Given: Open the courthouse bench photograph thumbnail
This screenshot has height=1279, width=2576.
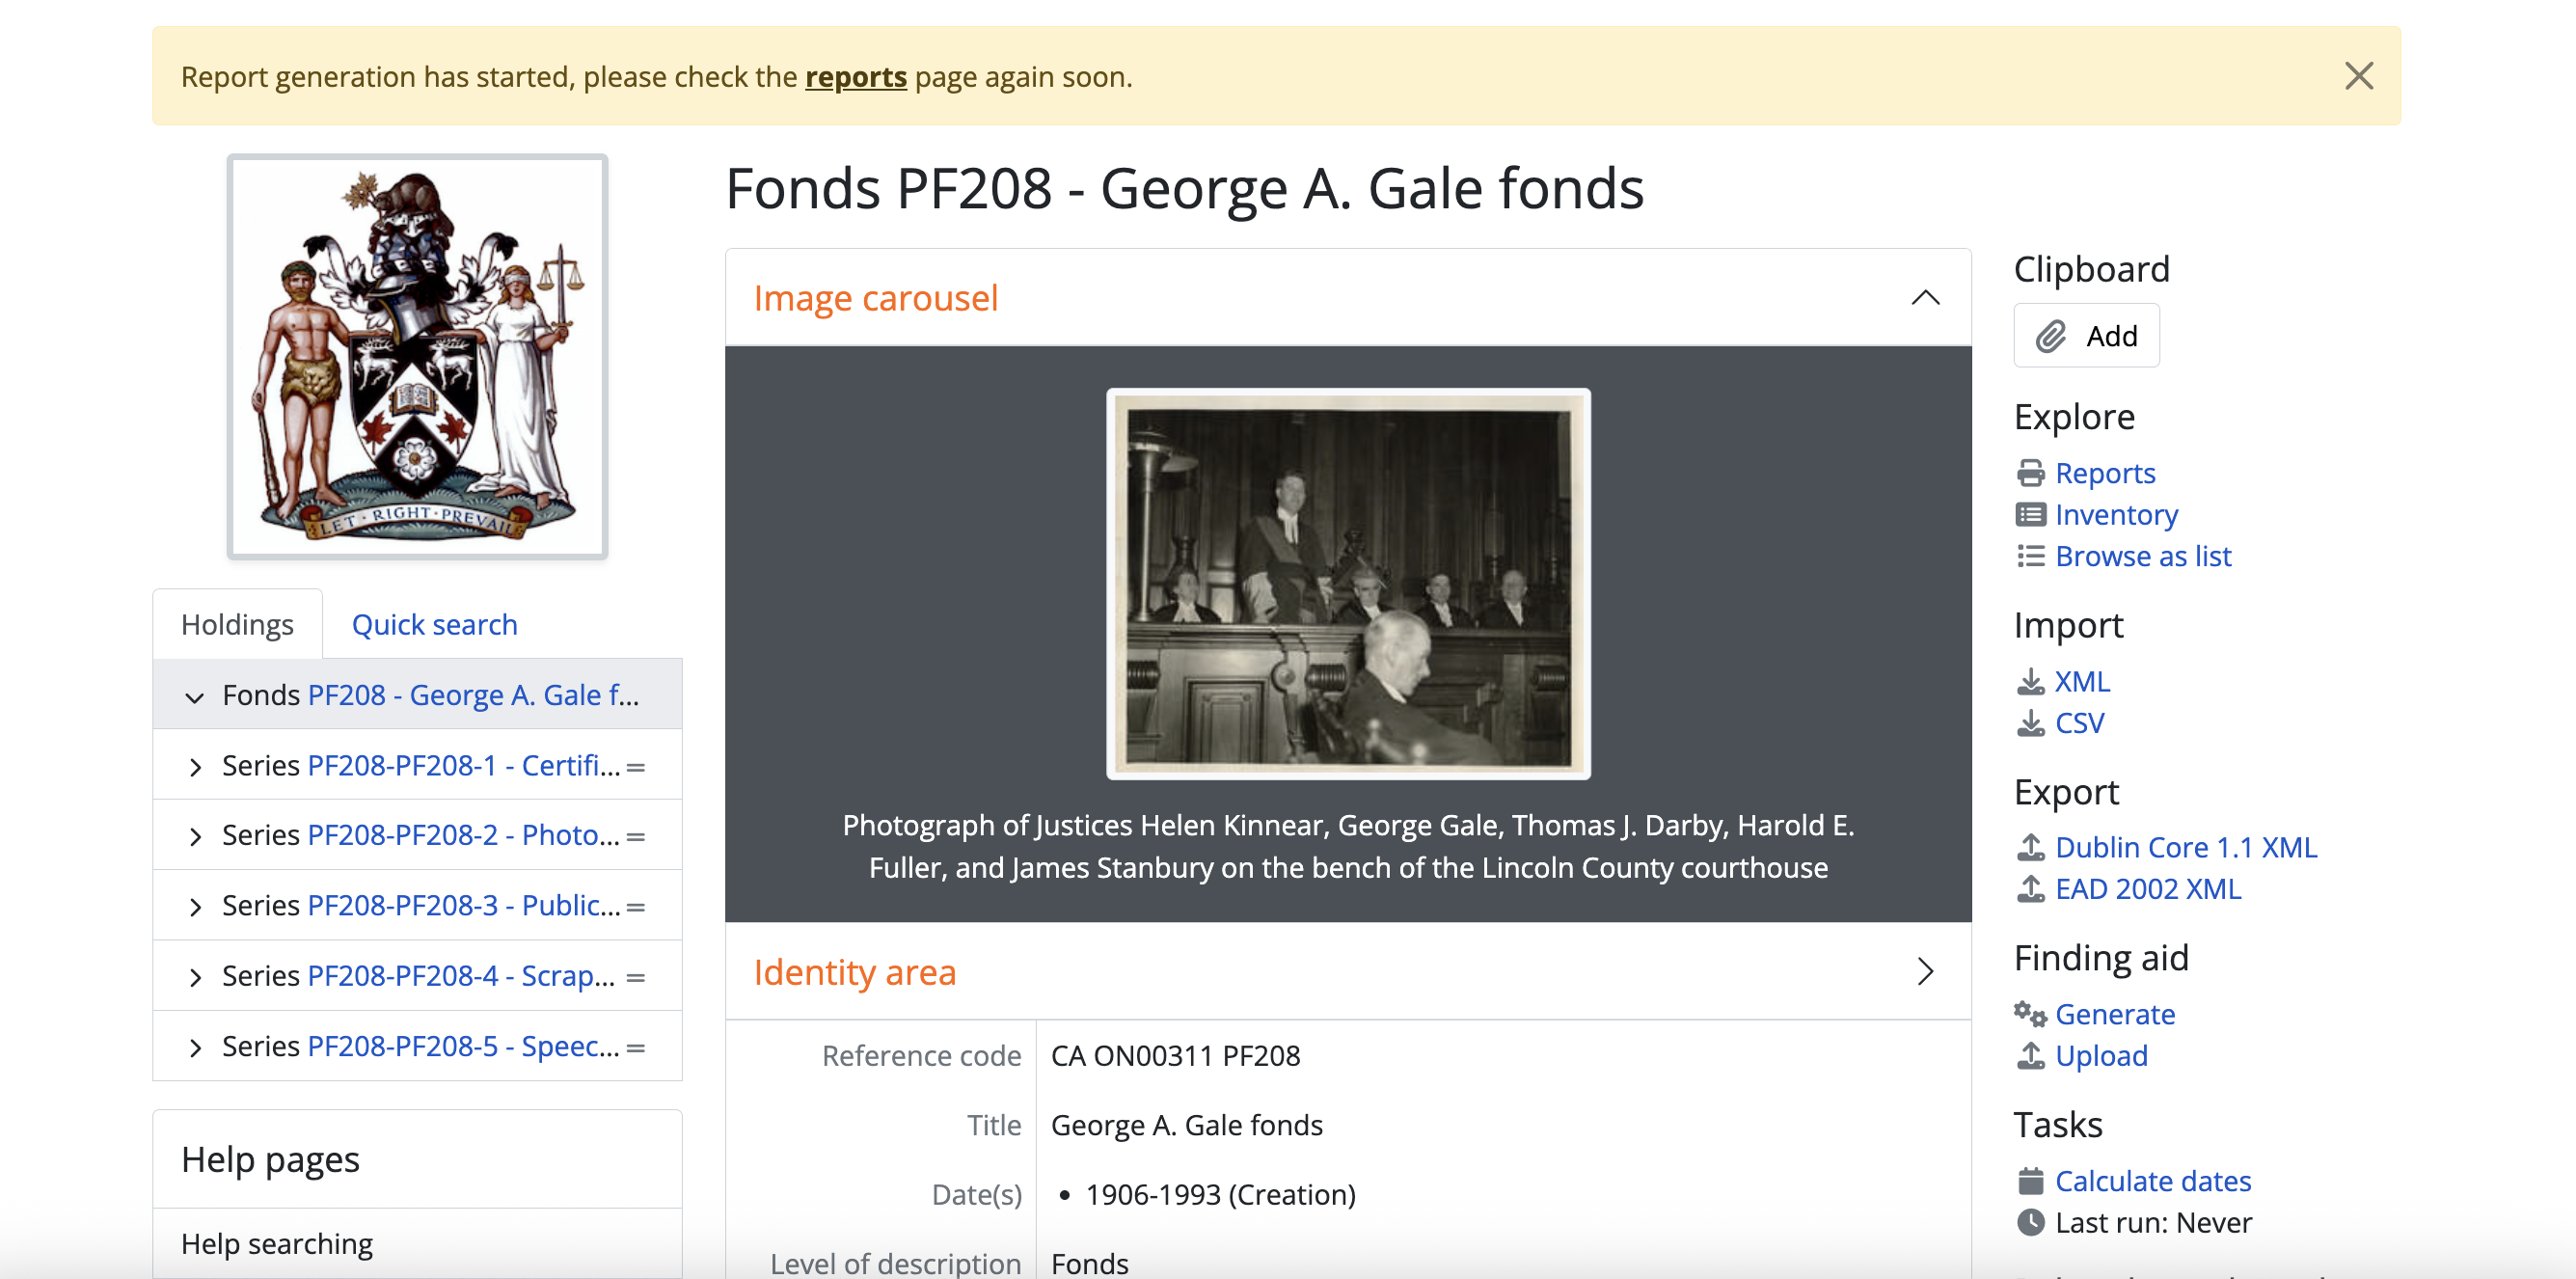Looking at the screenshot, I should pyautogui.click(x=1347, y=583).
